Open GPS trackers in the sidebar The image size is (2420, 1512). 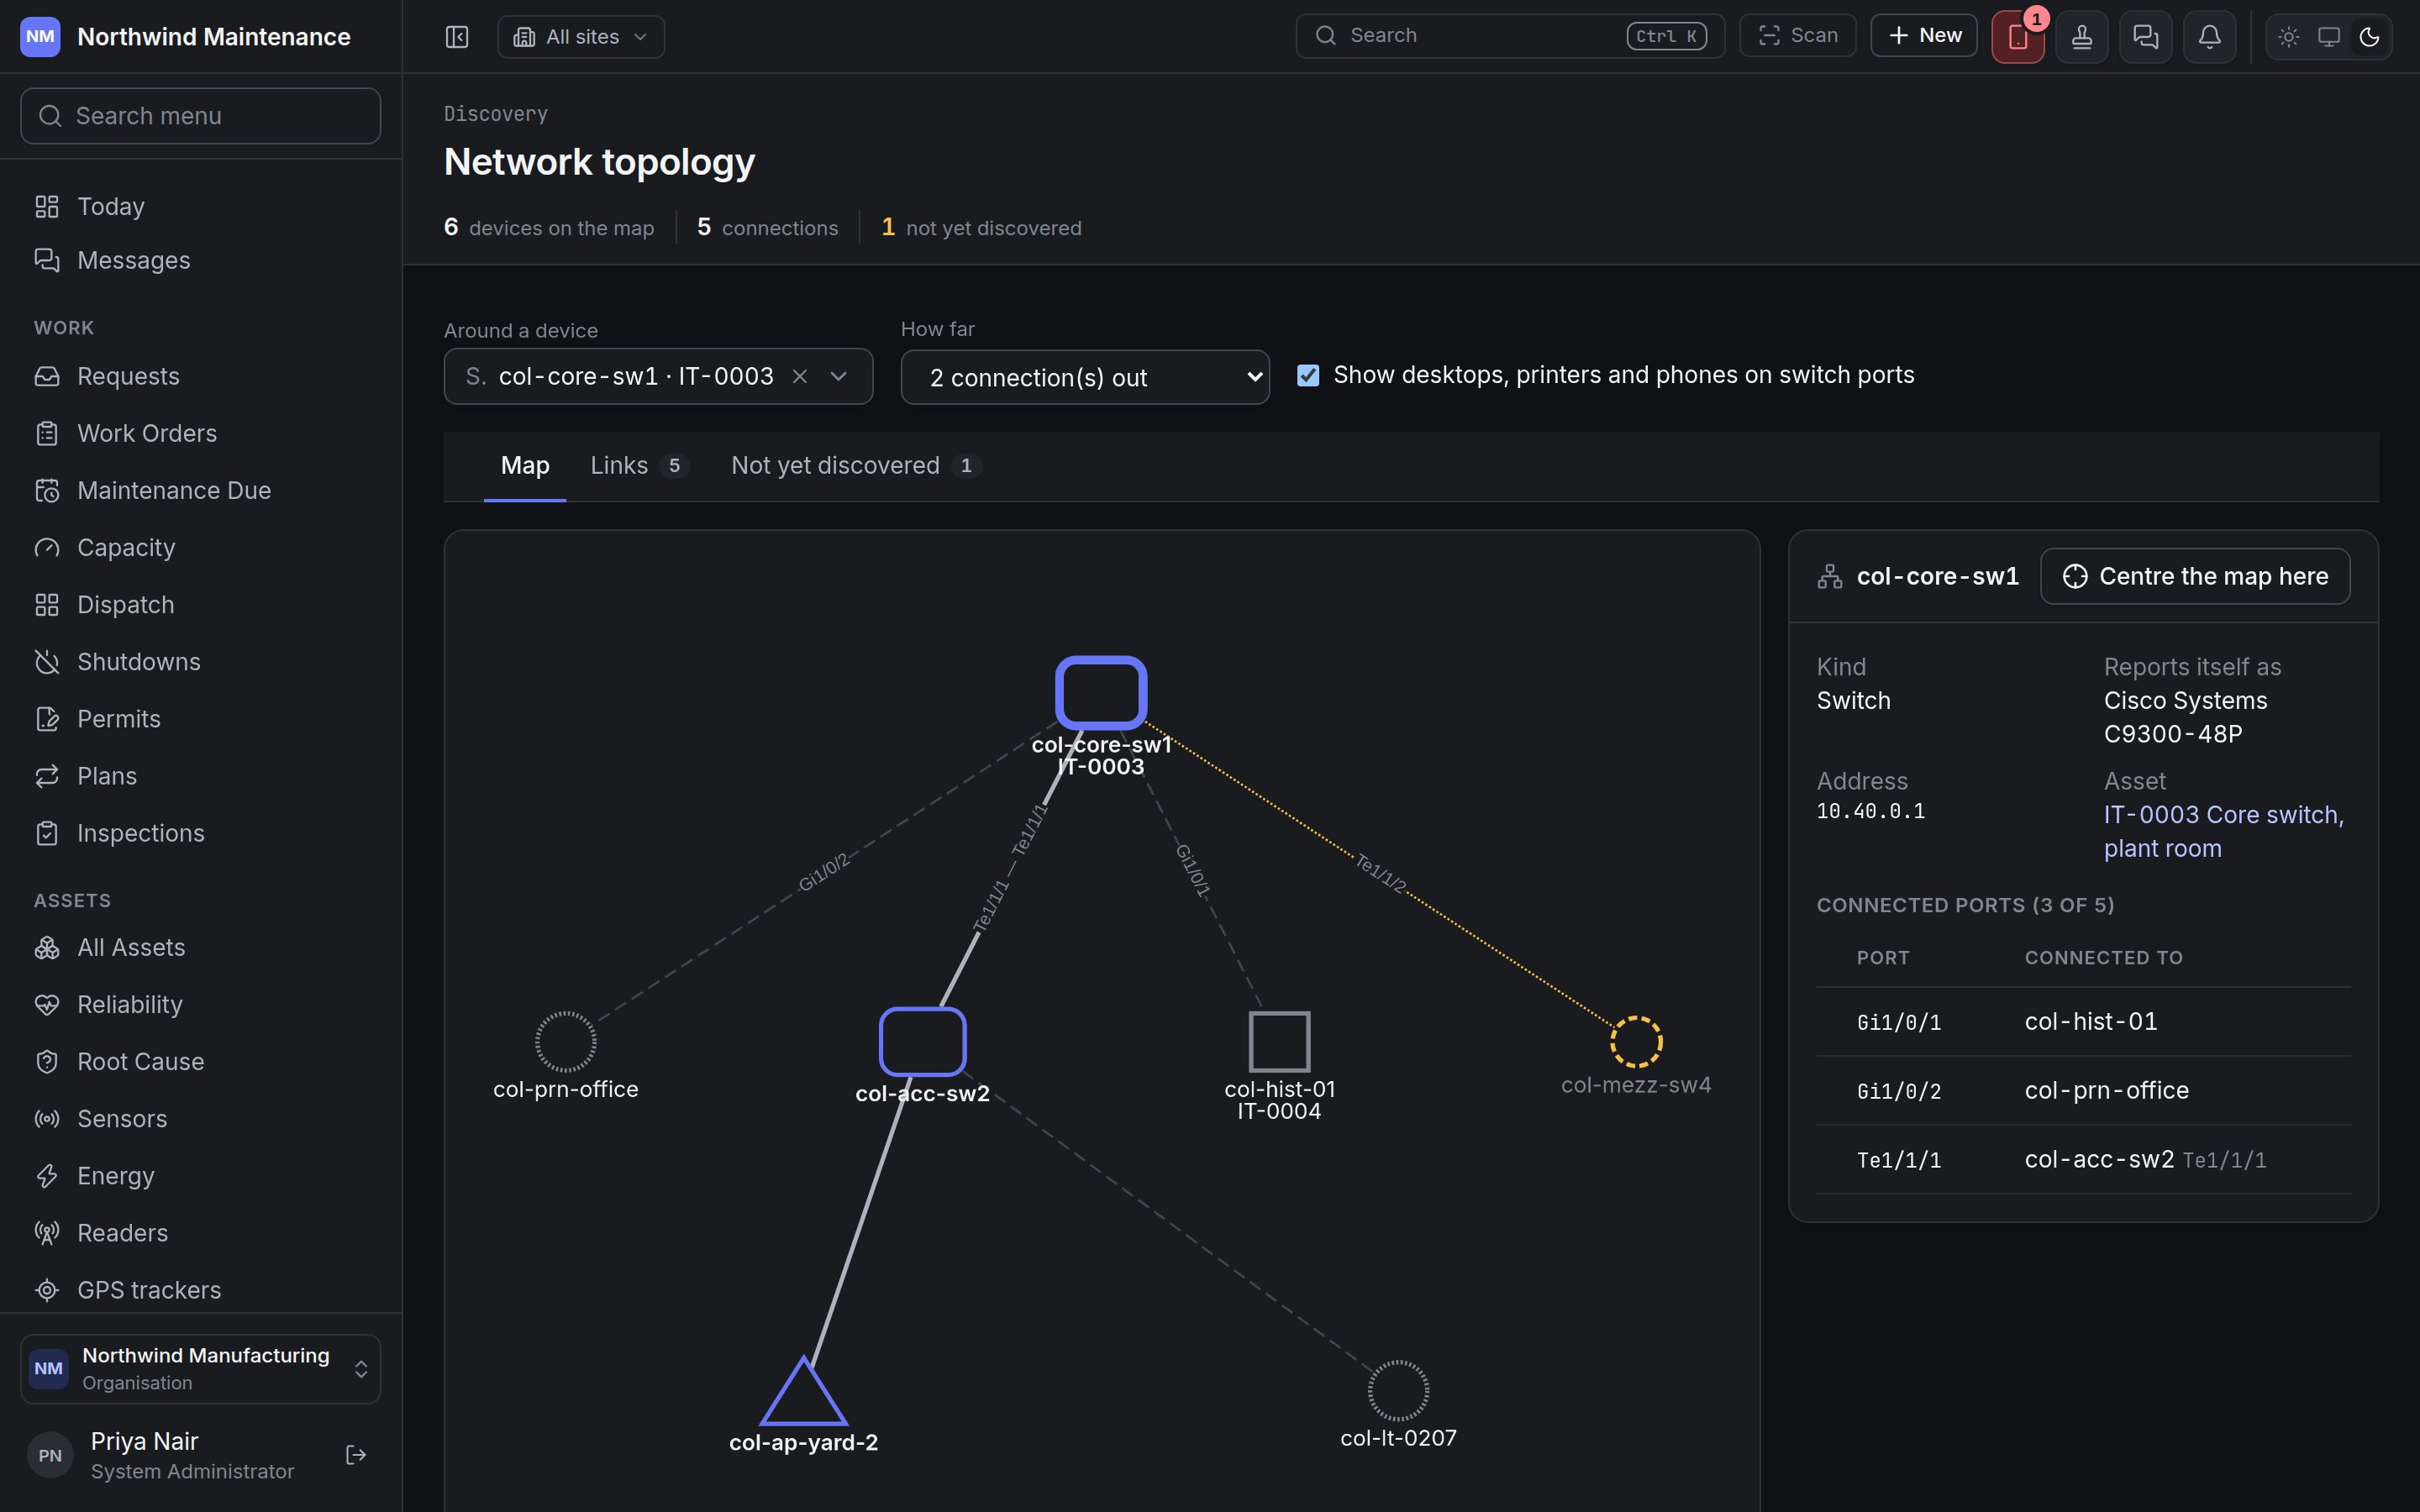(200, 1290)
